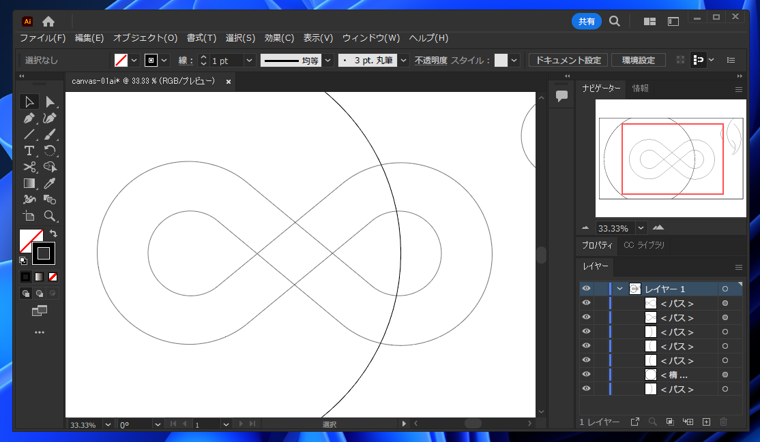Open the Comments panel icon

562,96
